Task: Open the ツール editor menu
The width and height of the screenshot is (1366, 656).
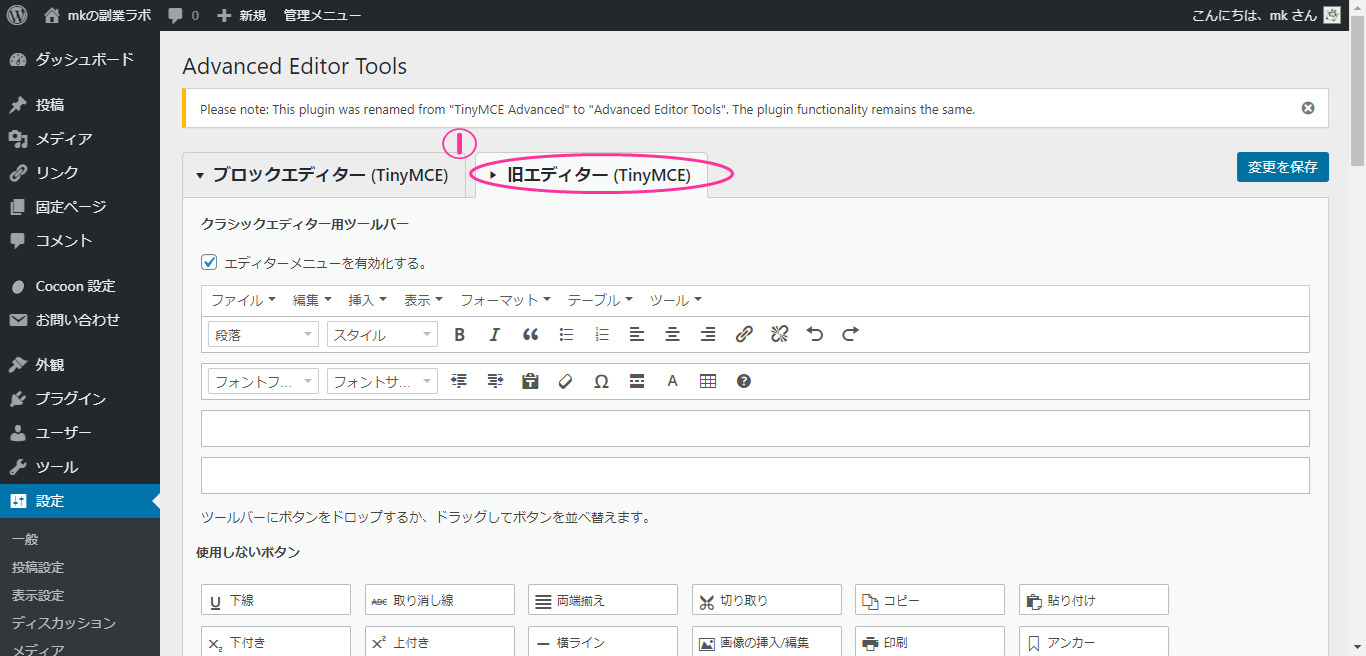Action: click(x=676, y=300)
